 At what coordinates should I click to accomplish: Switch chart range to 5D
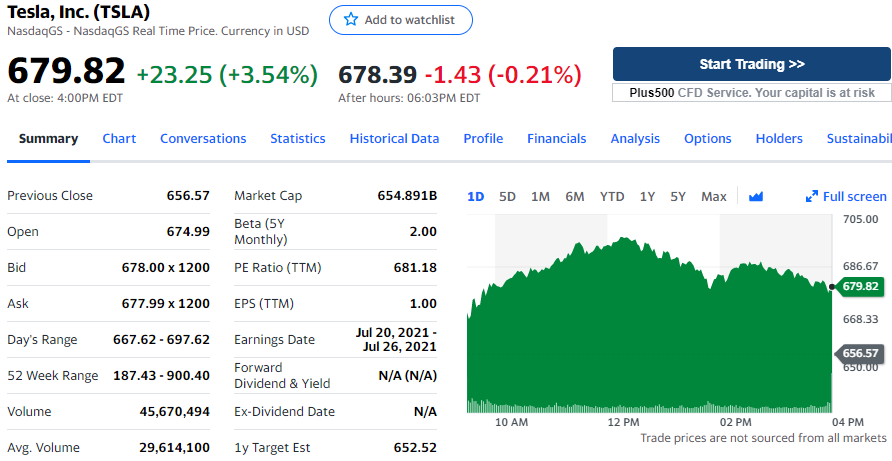click(x=507, y=197)
